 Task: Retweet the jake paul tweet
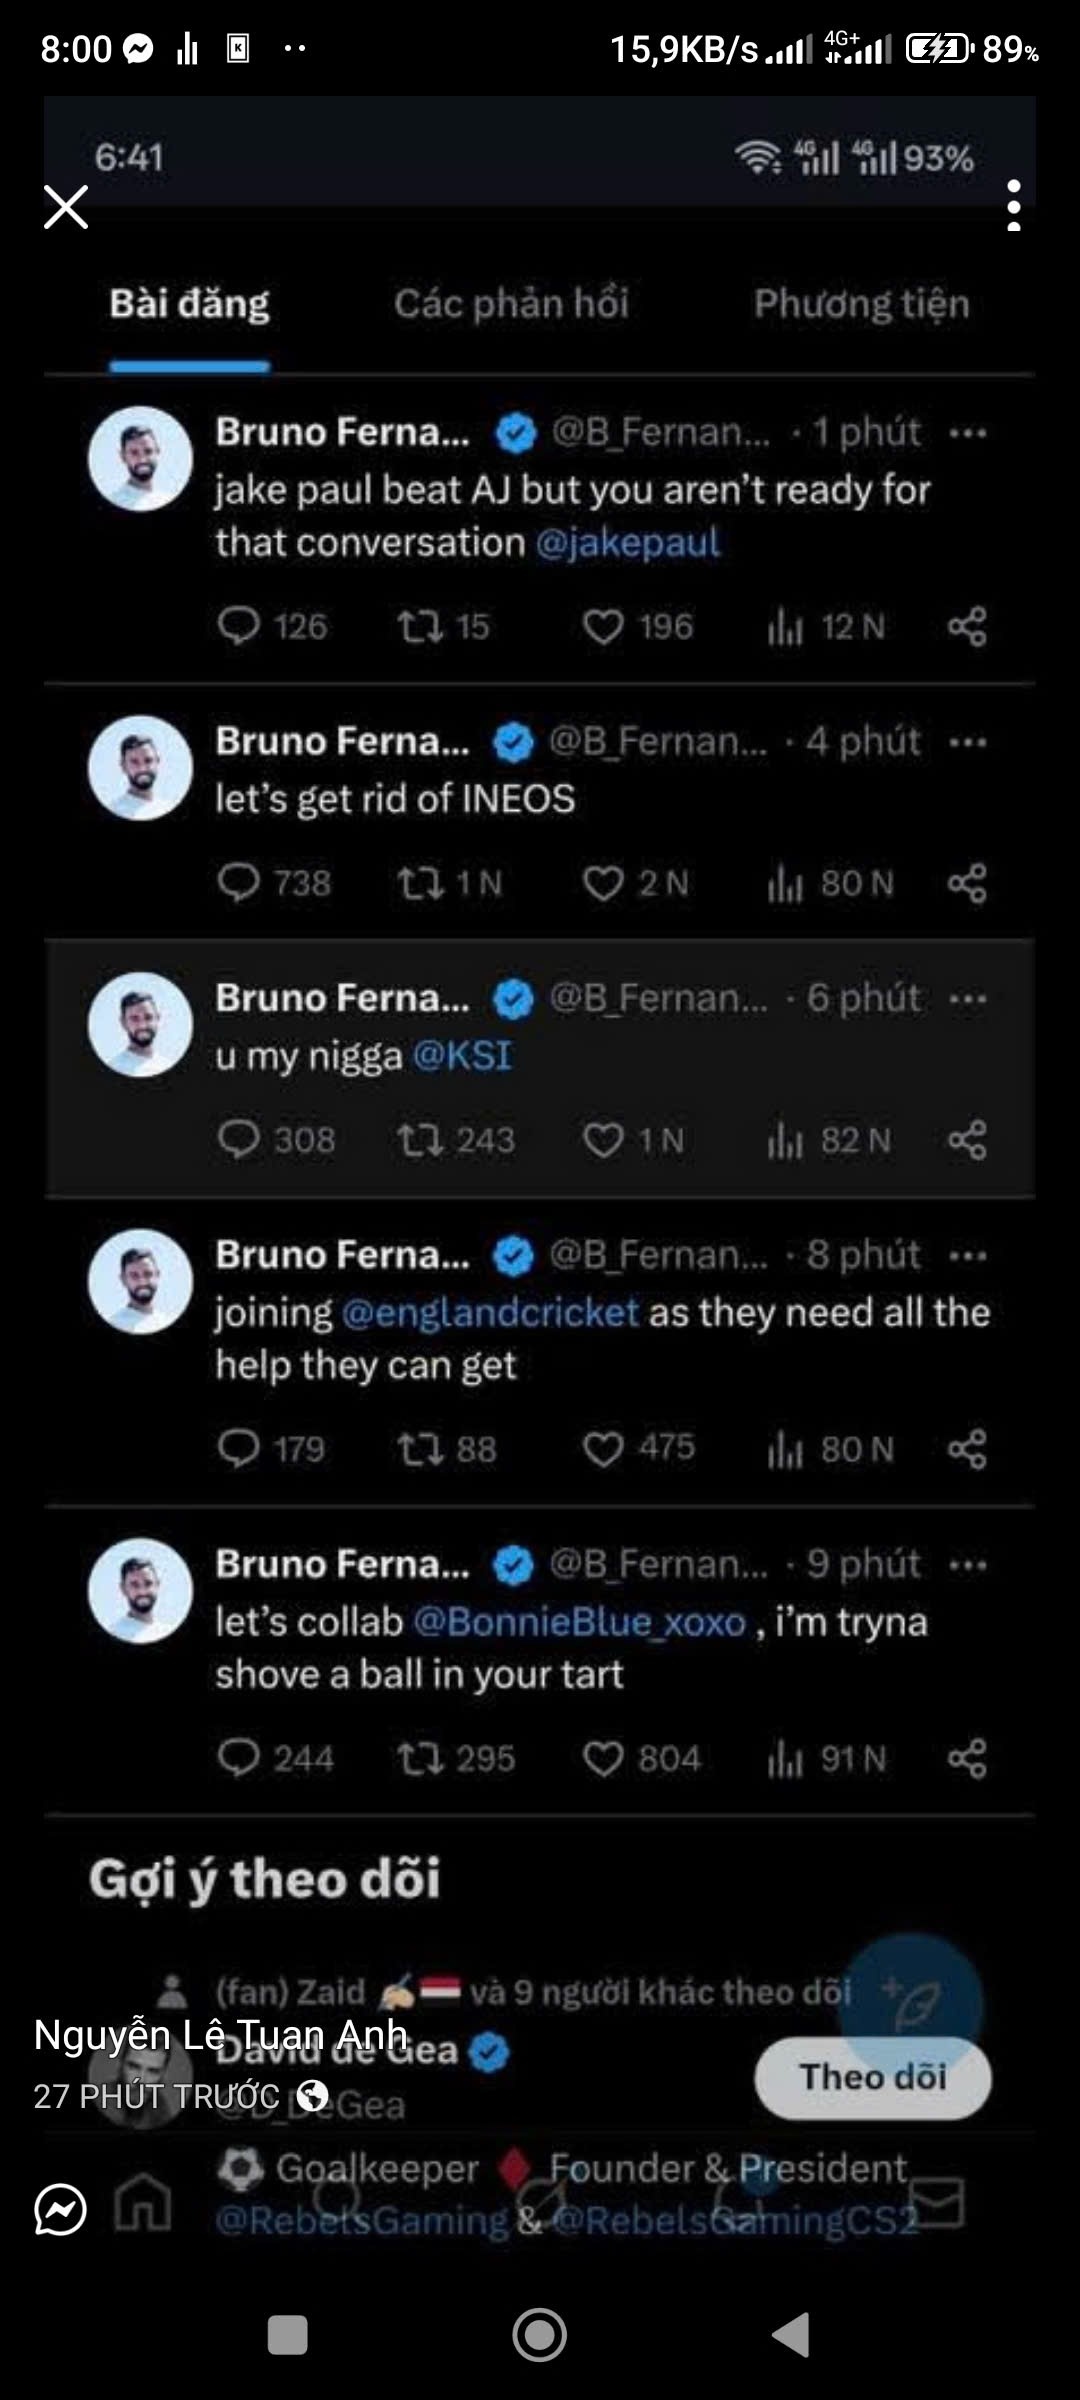coord(419,627)
